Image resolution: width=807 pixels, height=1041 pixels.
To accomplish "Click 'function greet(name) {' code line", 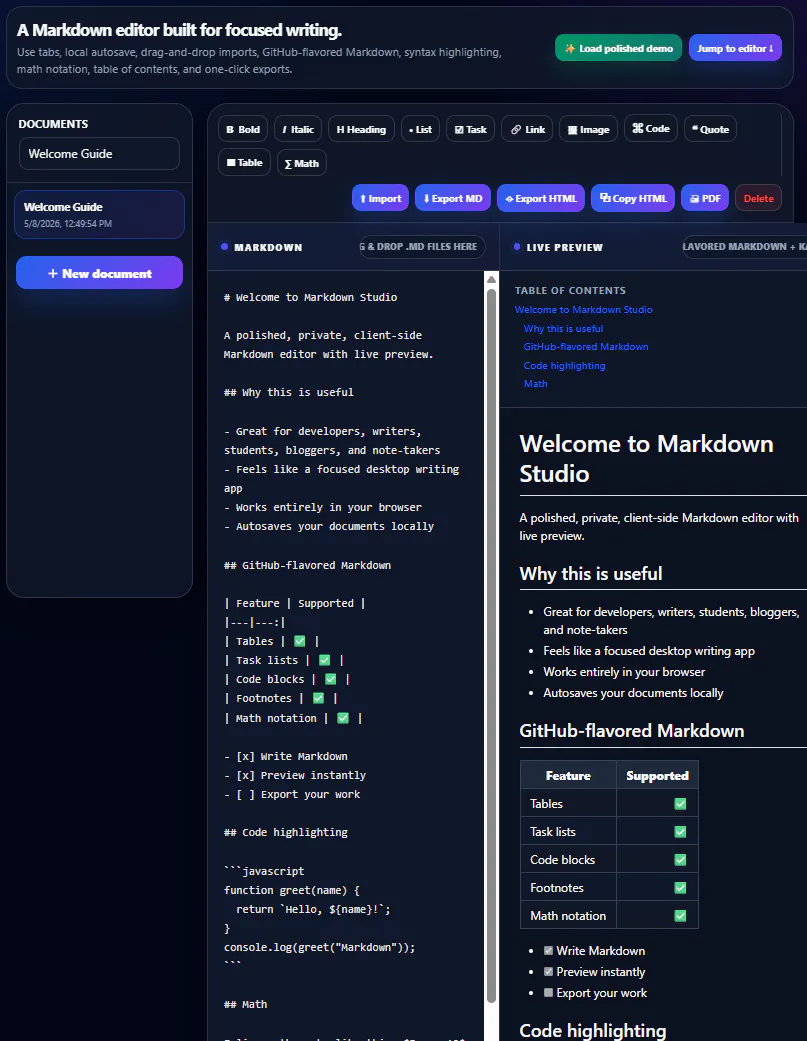I will click(292, 890).
